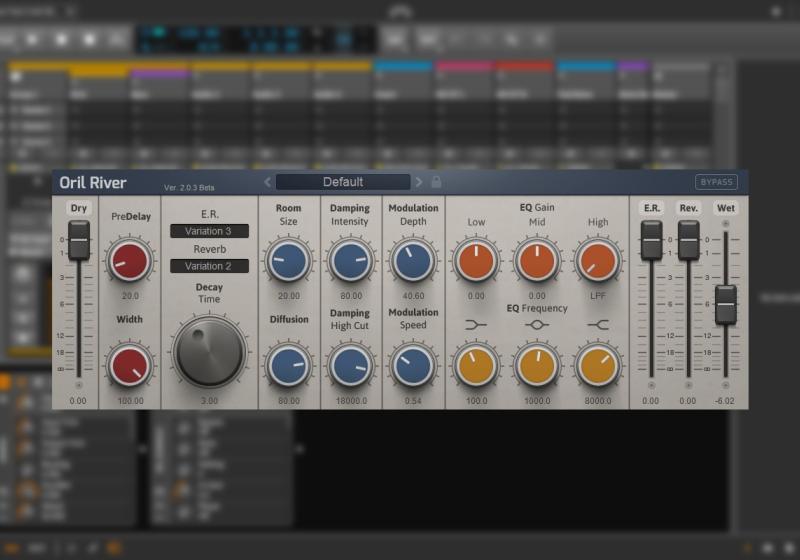Click the preset lock icon
Viewport: 800px width, 560px height.
[436, 182]
